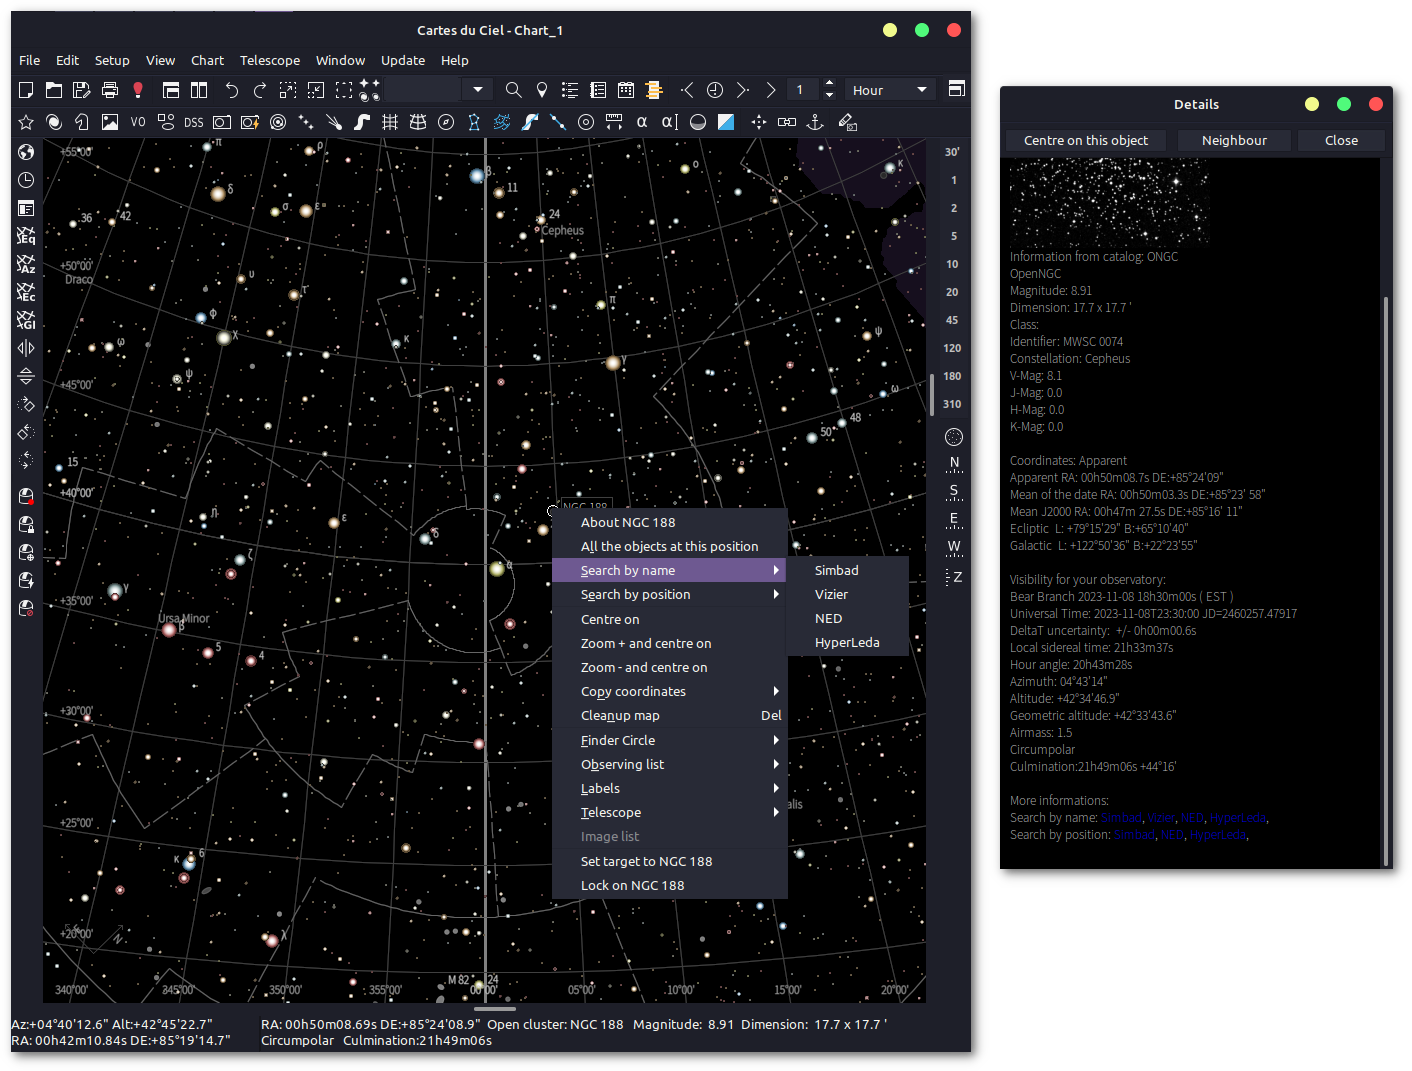Print the chart using printer icon
The height and width of the screenshot is (1071, 1412).
(110, 90)
